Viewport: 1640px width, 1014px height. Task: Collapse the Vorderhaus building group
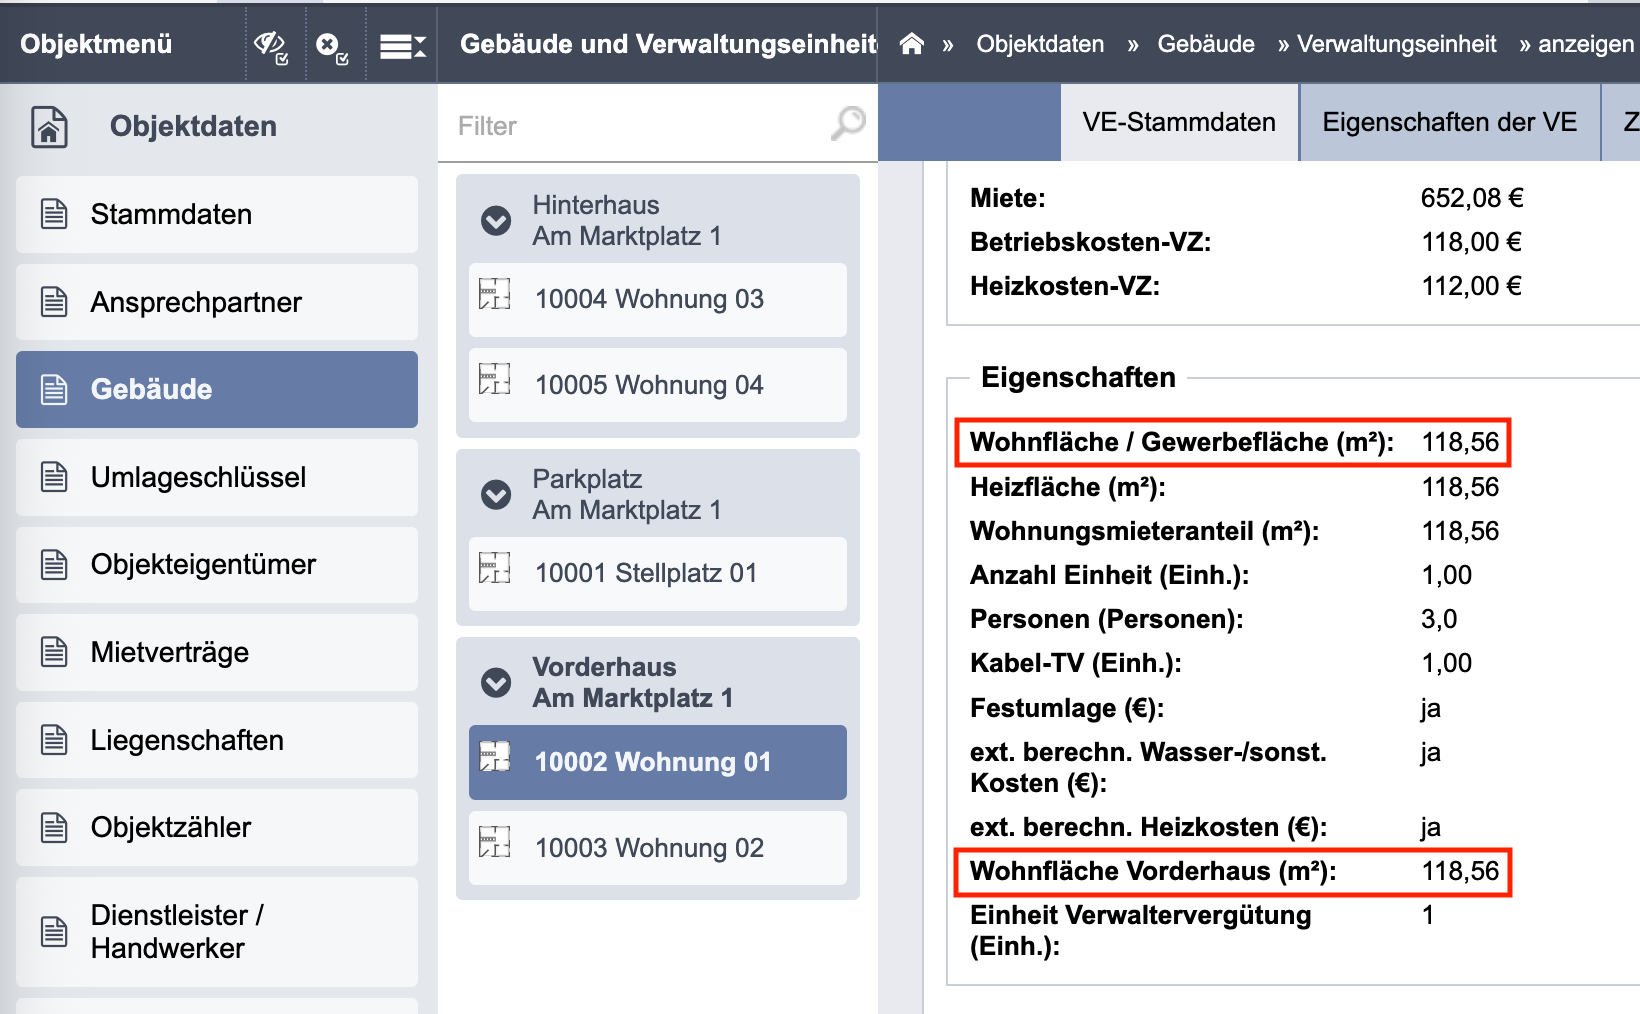point(496,682)
